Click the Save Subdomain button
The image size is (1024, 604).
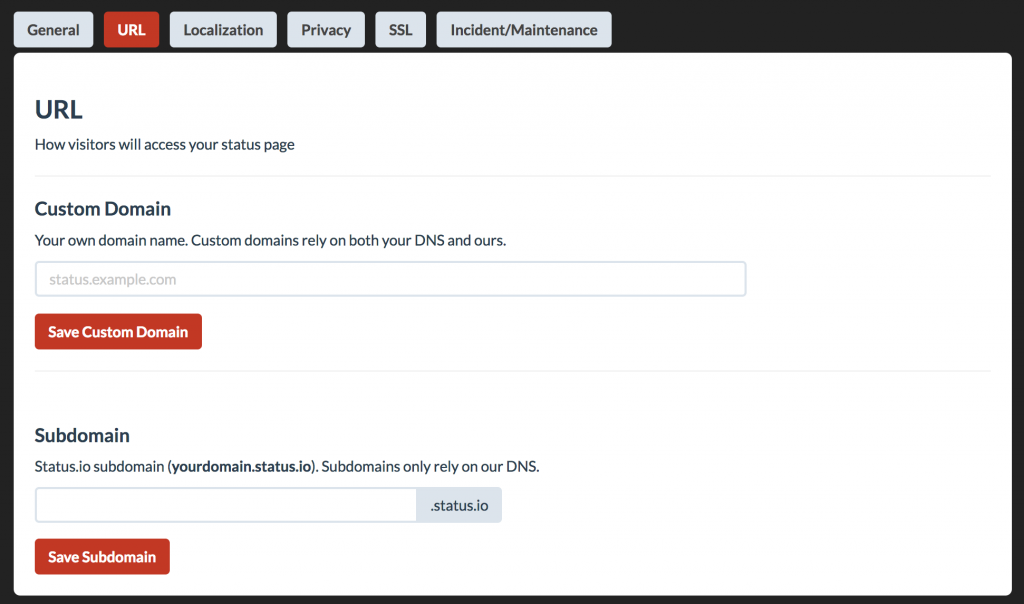coord(101,556)
